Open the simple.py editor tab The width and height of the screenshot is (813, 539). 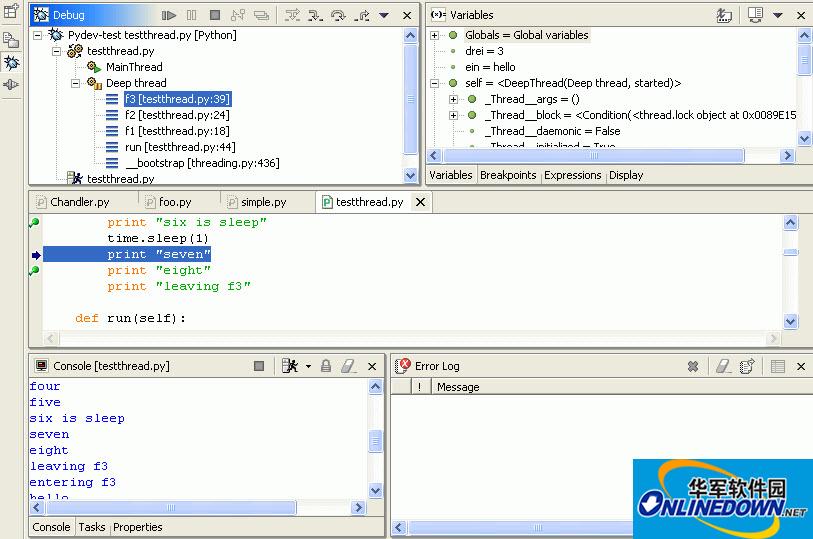262,202
